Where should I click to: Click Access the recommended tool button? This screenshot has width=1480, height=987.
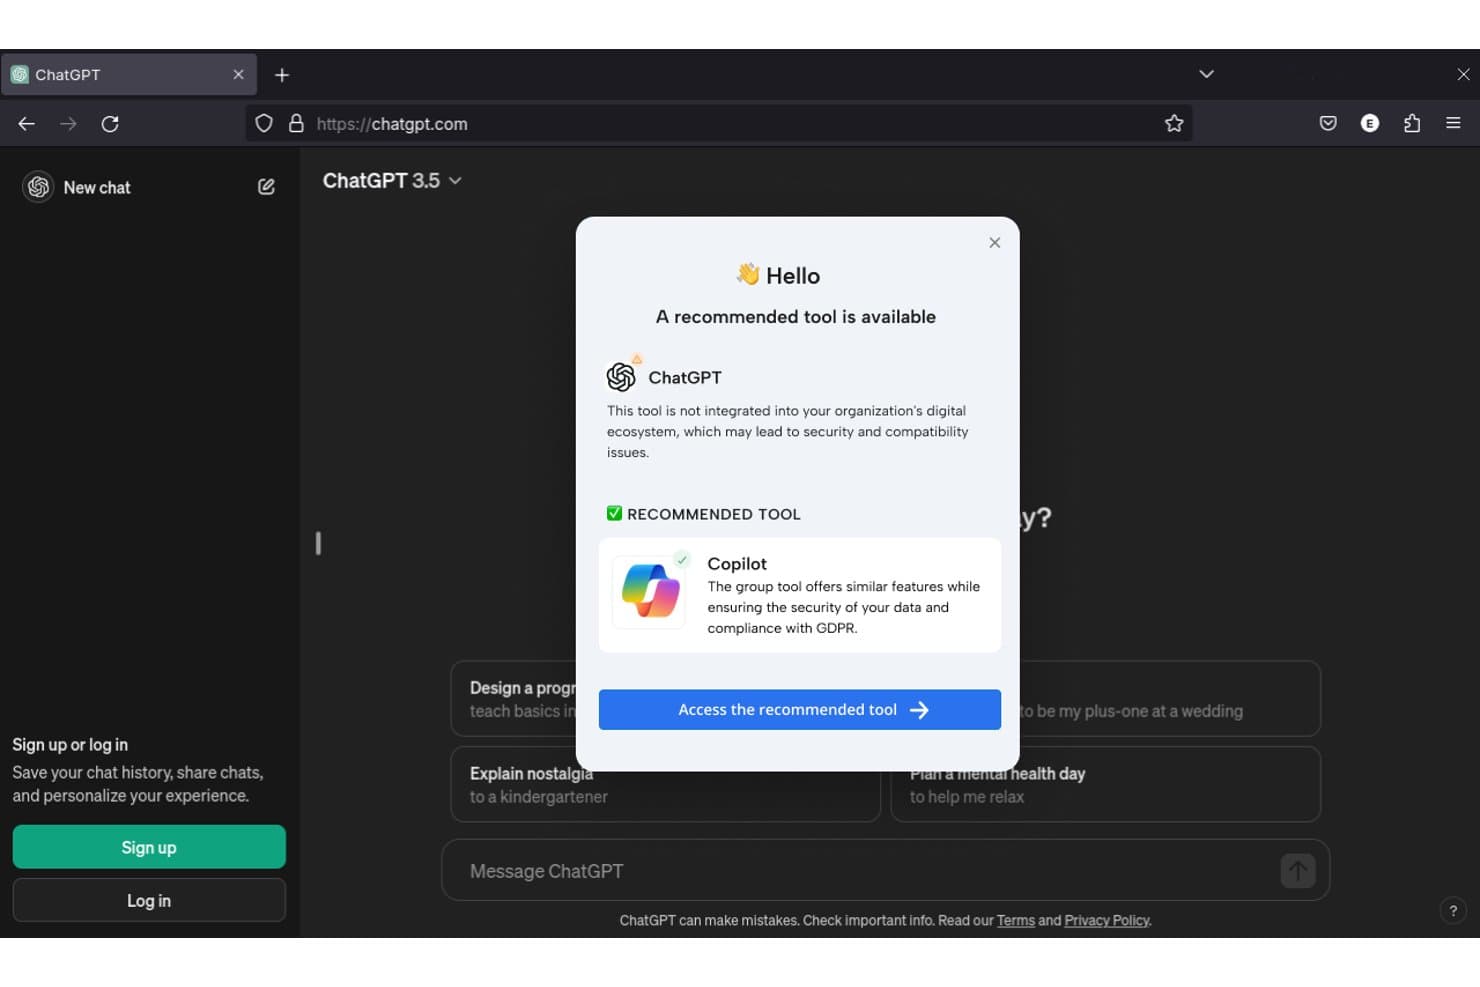800,710
